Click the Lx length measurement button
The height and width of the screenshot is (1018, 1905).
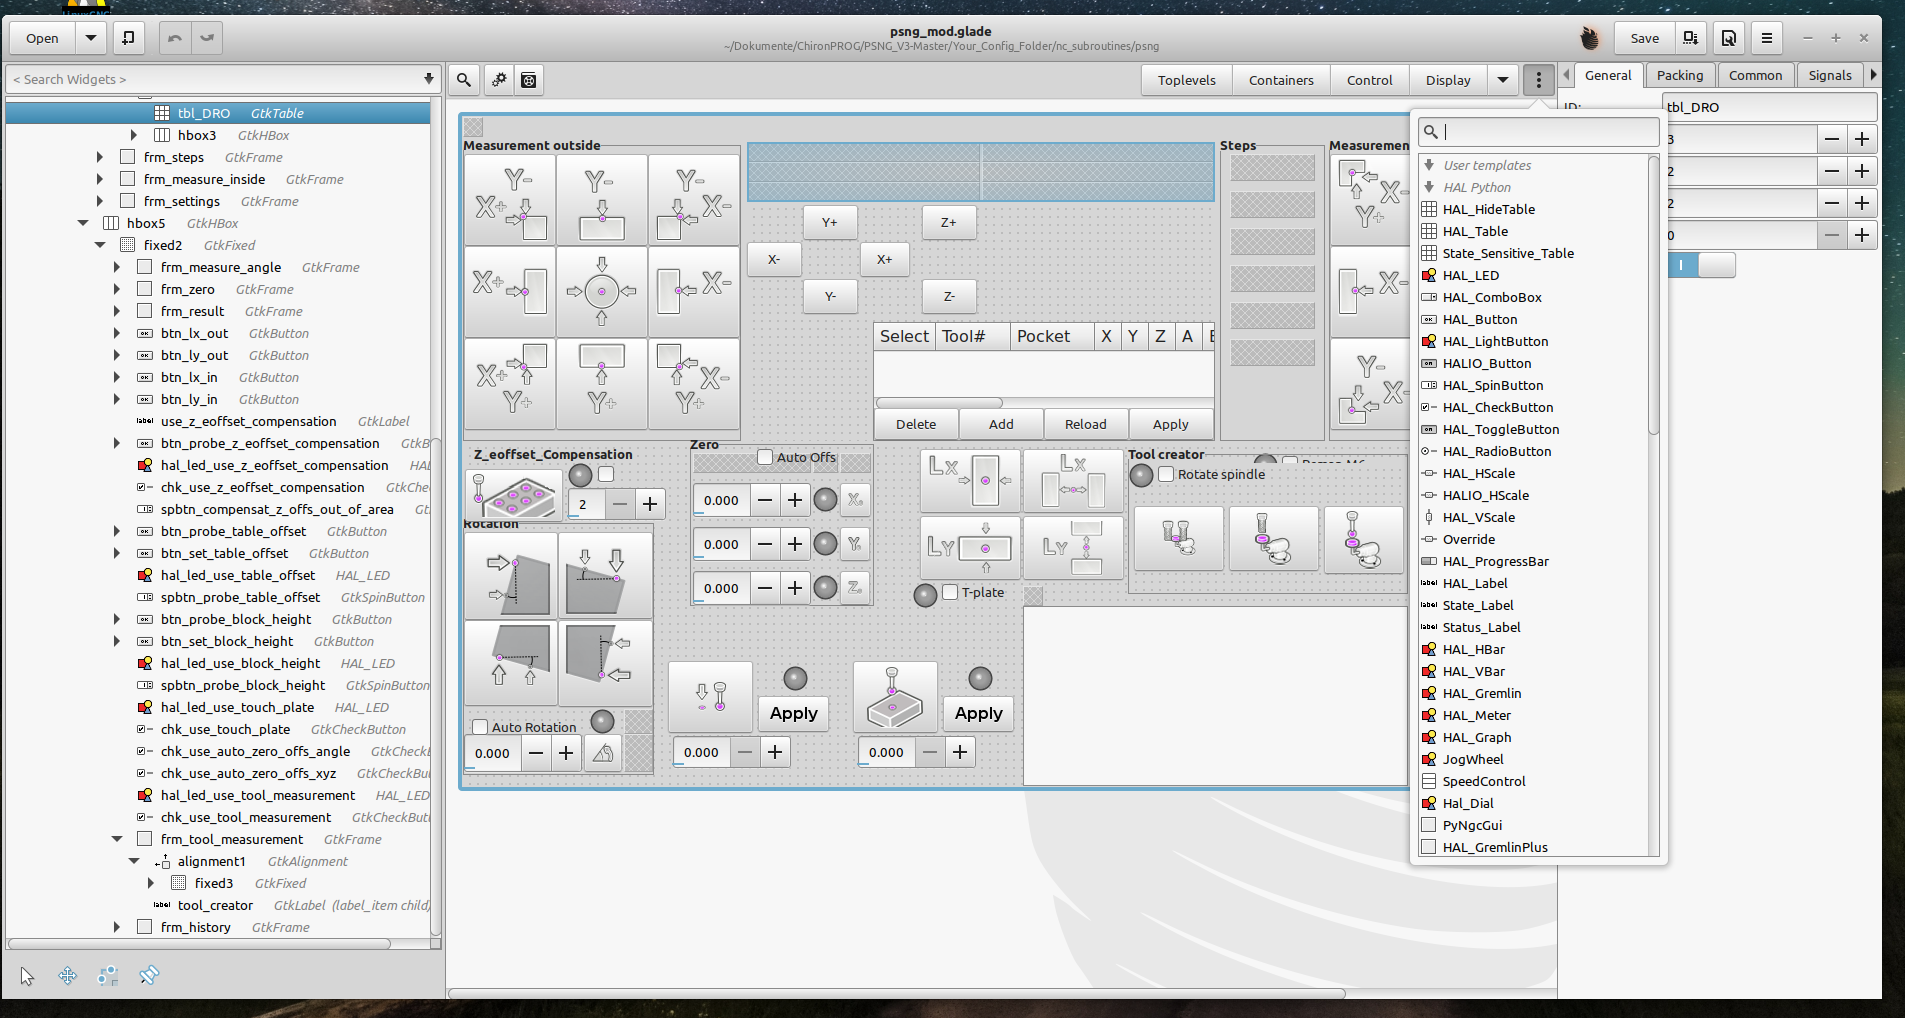click(x=970, y=481)
